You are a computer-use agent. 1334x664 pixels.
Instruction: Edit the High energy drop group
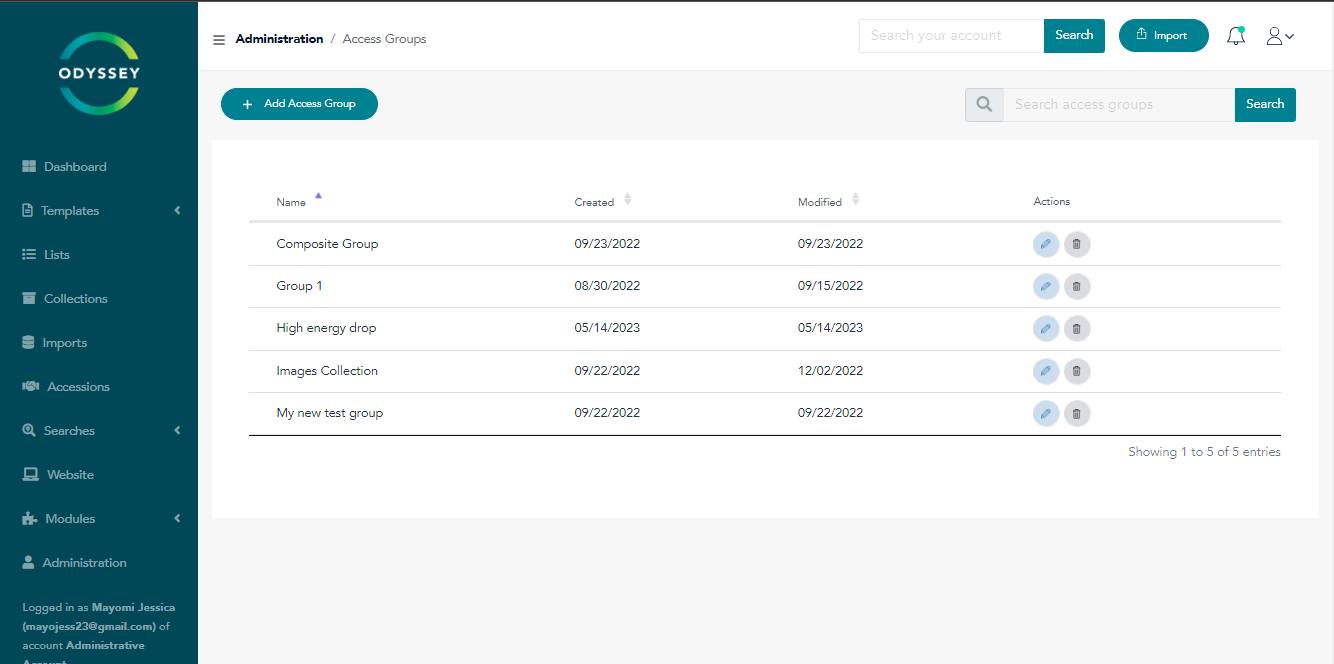[x=1046, y=328]
